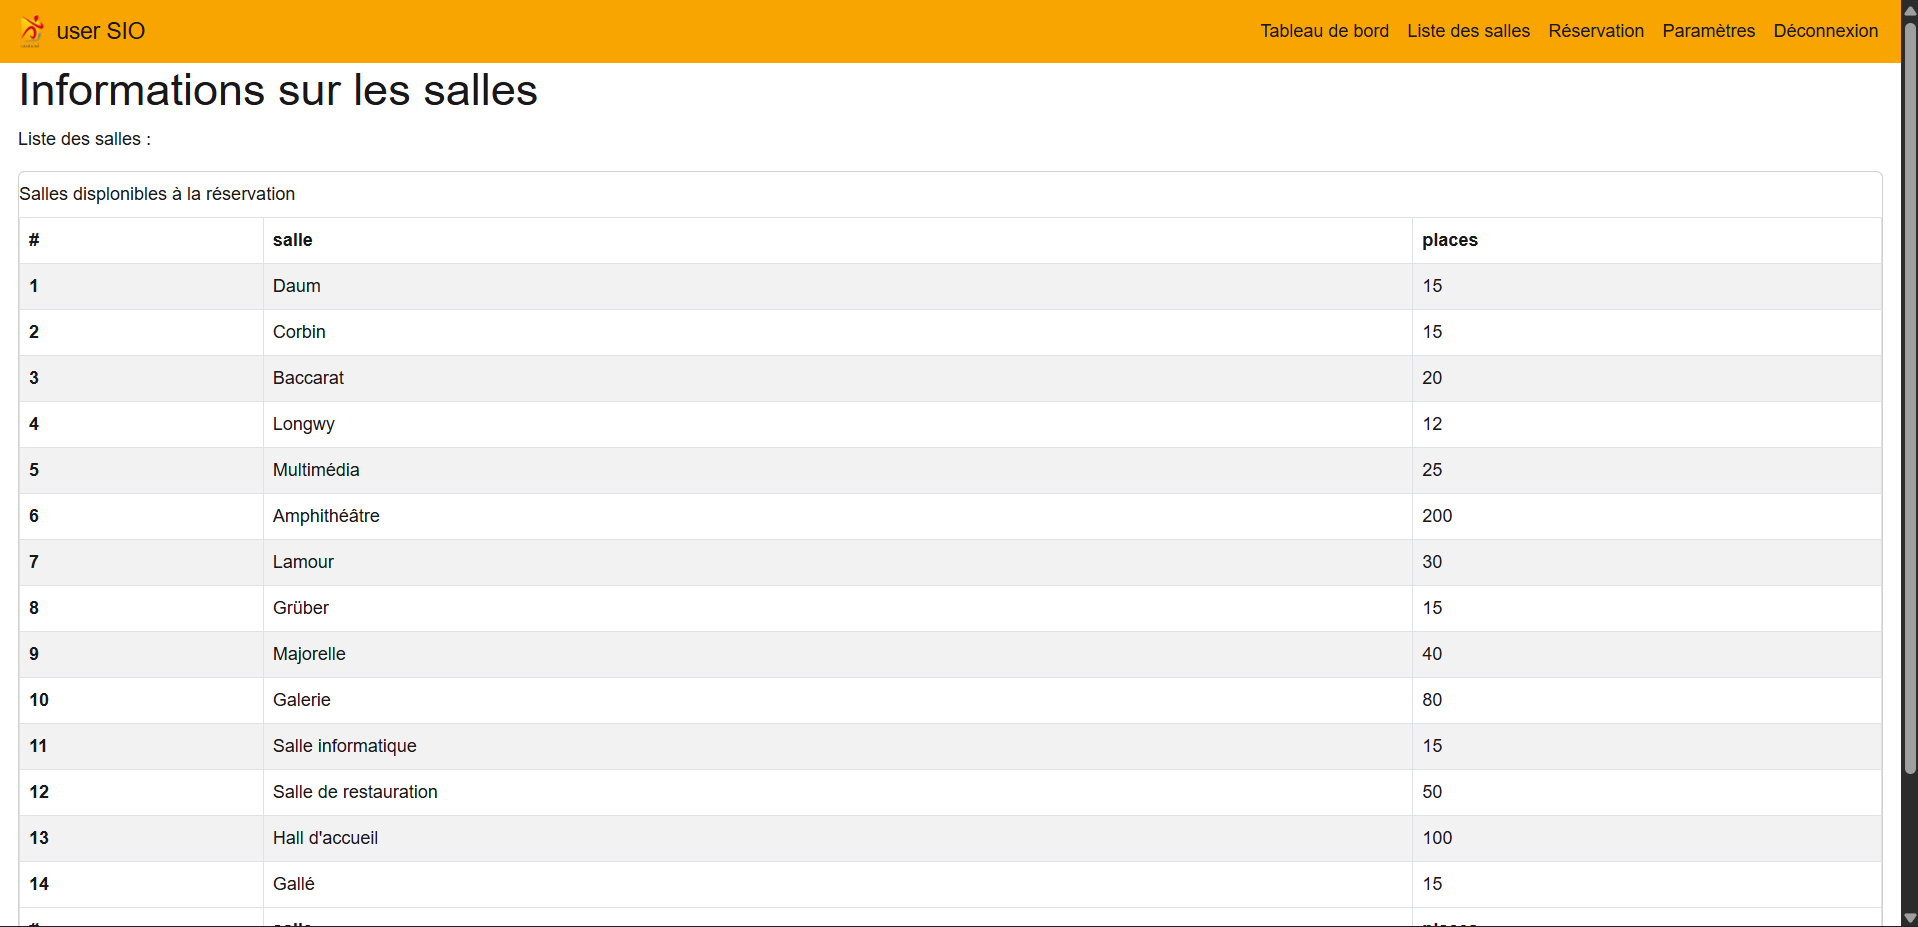
Task: Click the # column header
Action: [34, 240]
